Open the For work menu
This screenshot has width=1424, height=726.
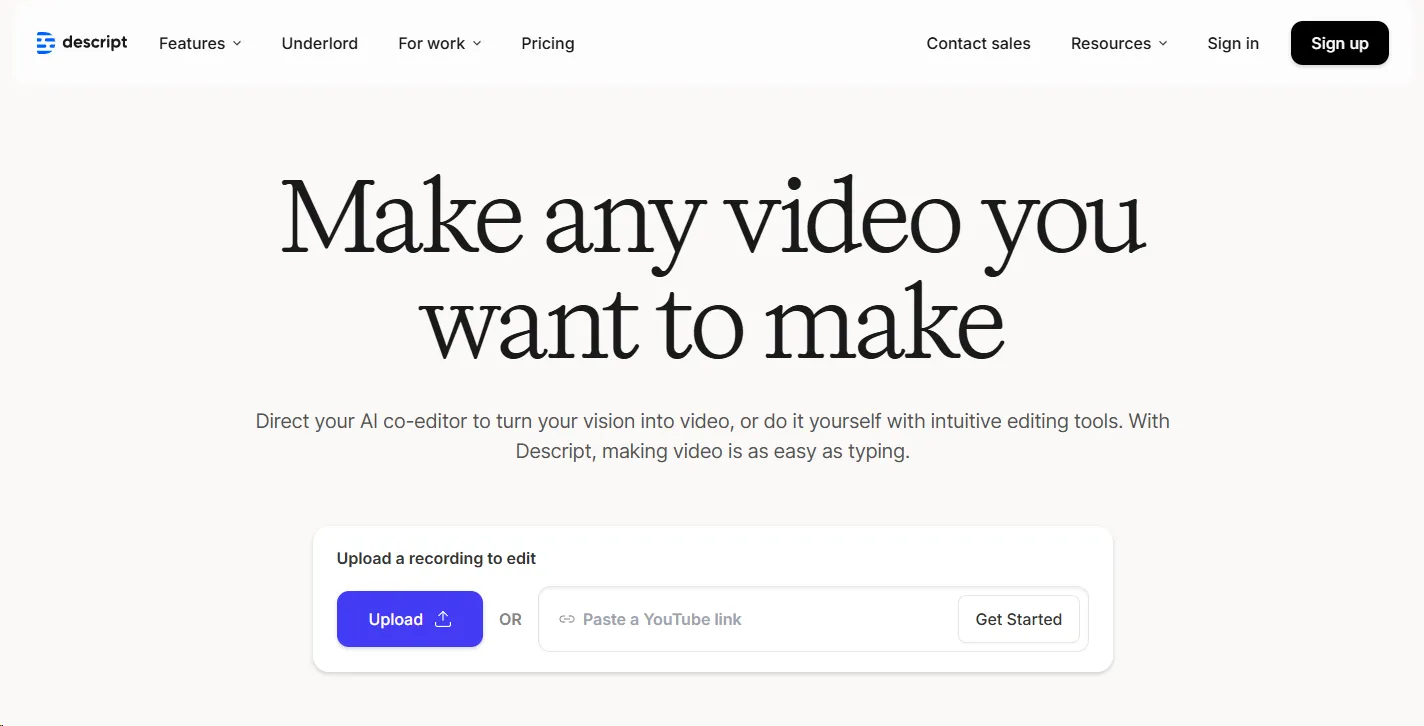click(431, 43)
